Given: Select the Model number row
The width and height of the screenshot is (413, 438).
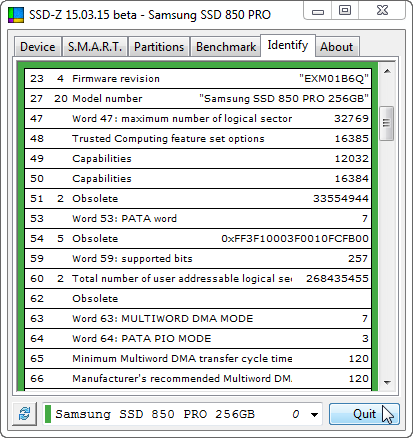Looking at the screenshot, I should (198, 99).
